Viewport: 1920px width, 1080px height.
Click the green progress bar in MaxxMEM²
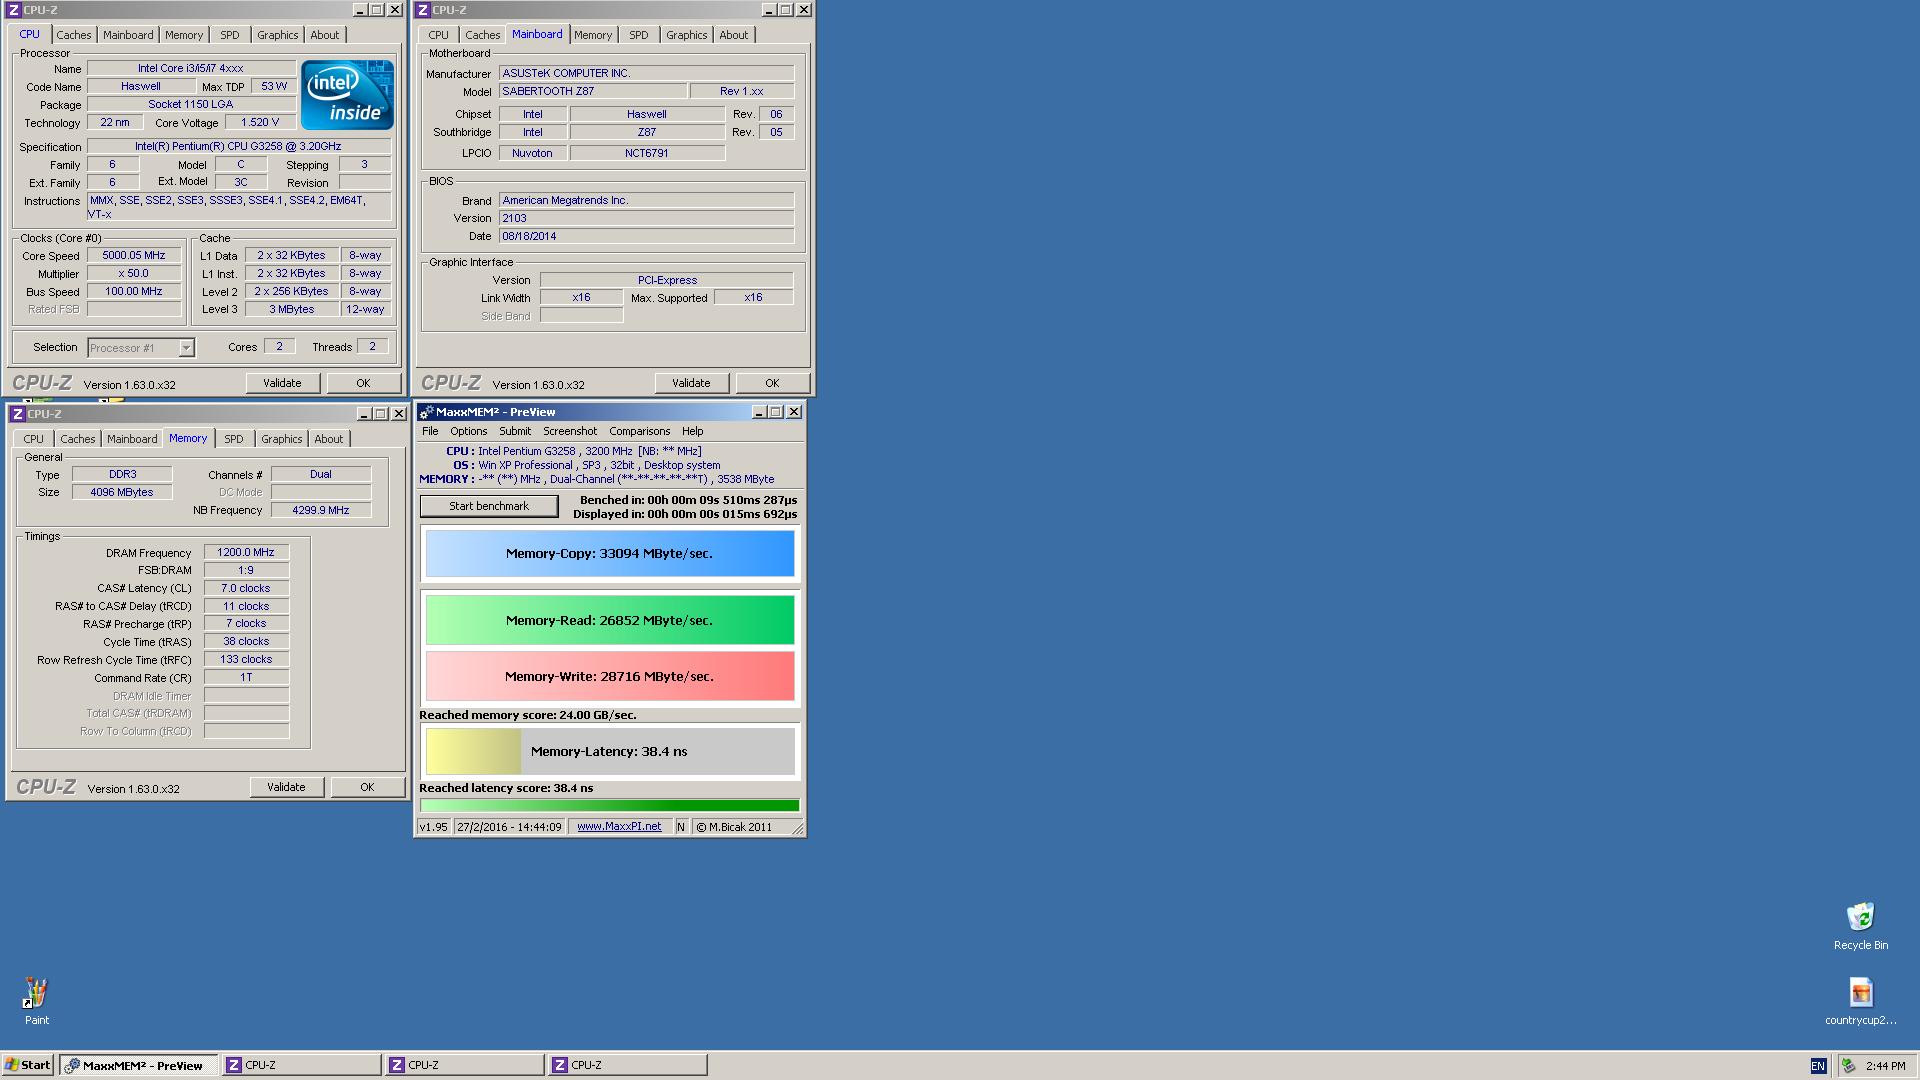[x=610, y=805]
